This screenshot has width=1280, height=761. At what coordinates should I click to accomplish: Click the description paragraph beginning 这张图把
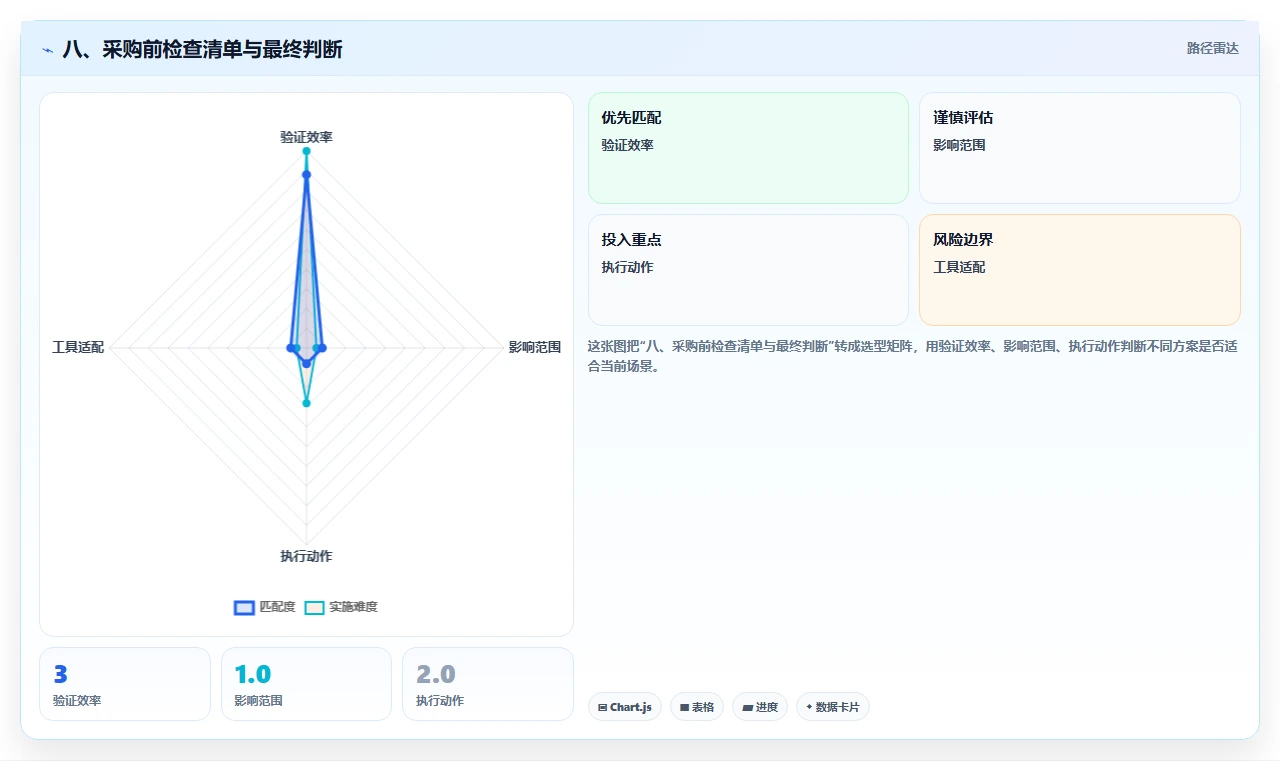tap(913, 356)
